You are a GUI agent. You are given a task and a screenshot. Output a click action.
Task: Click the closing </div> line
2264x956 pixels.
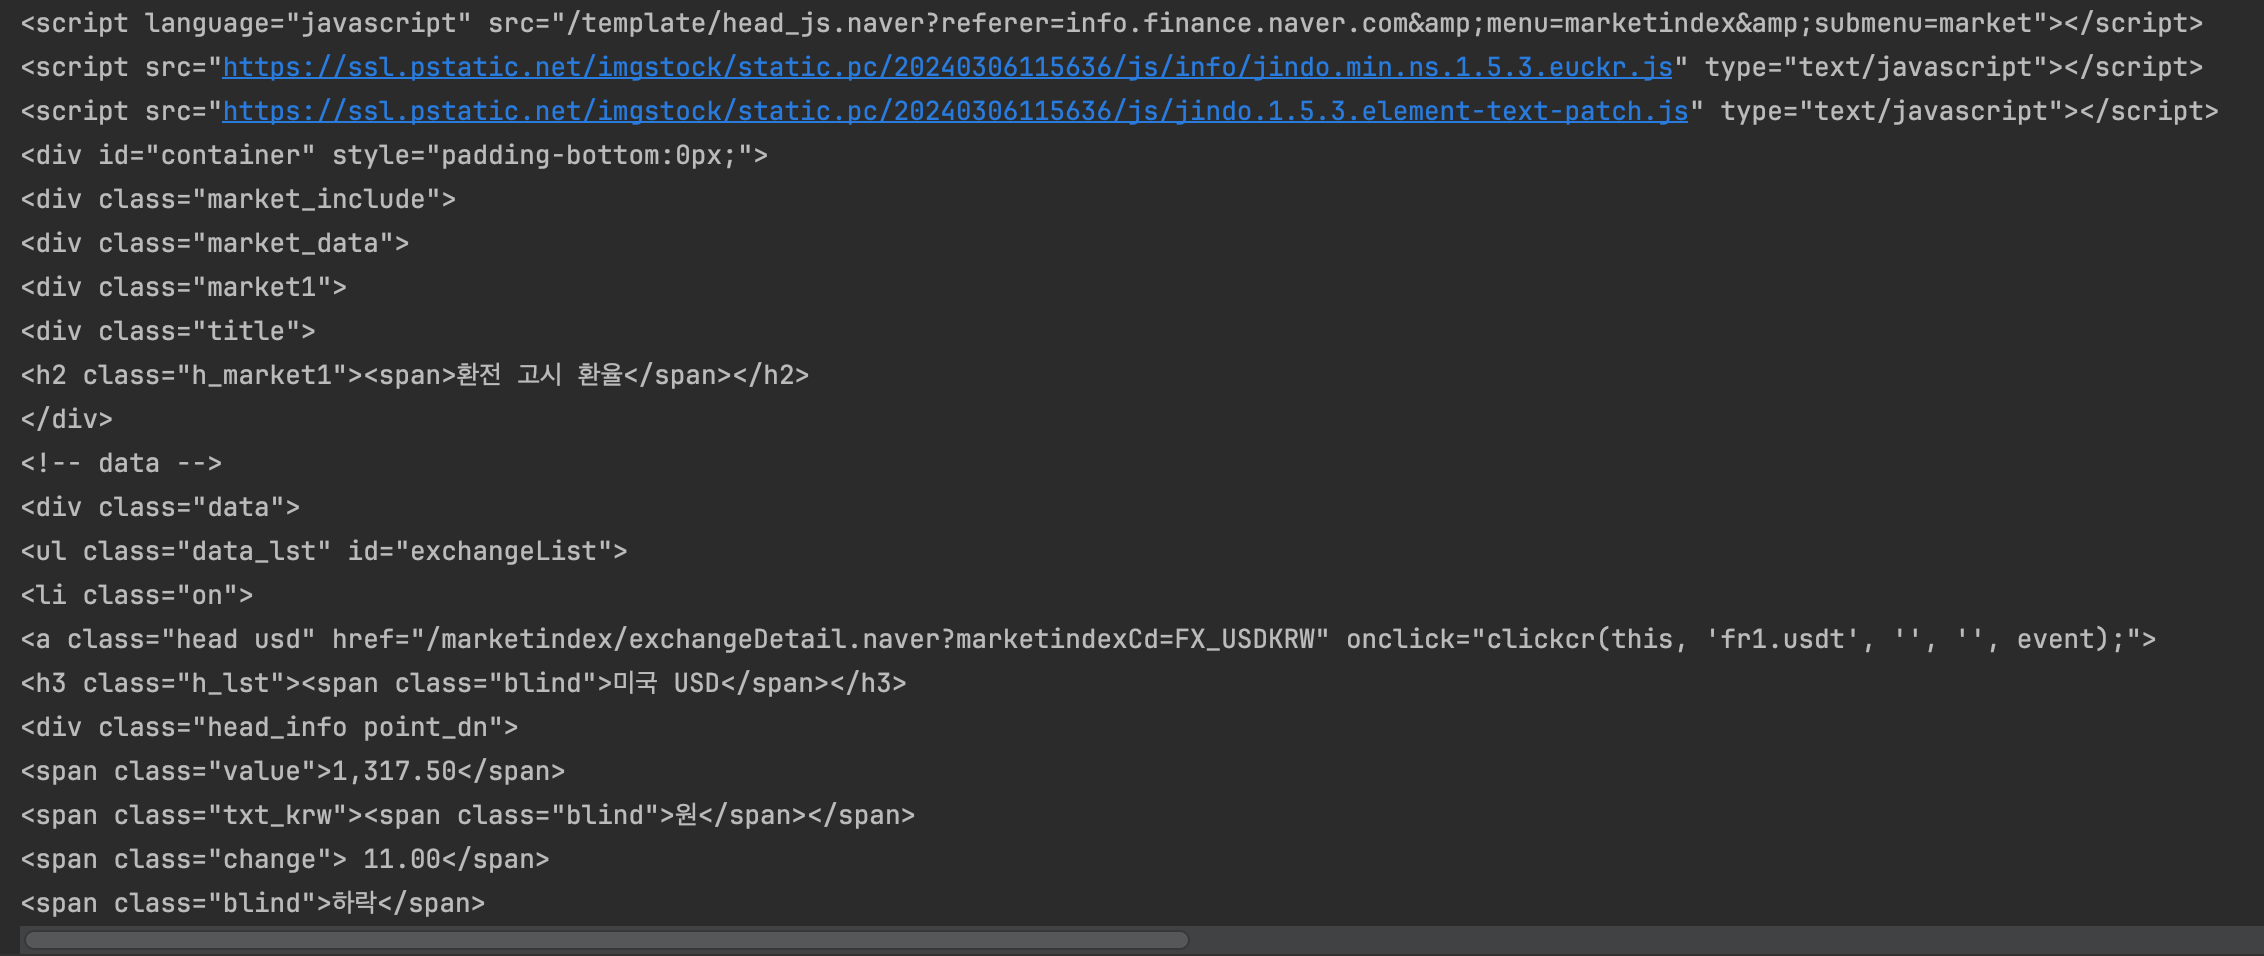(x=67, y=419)
